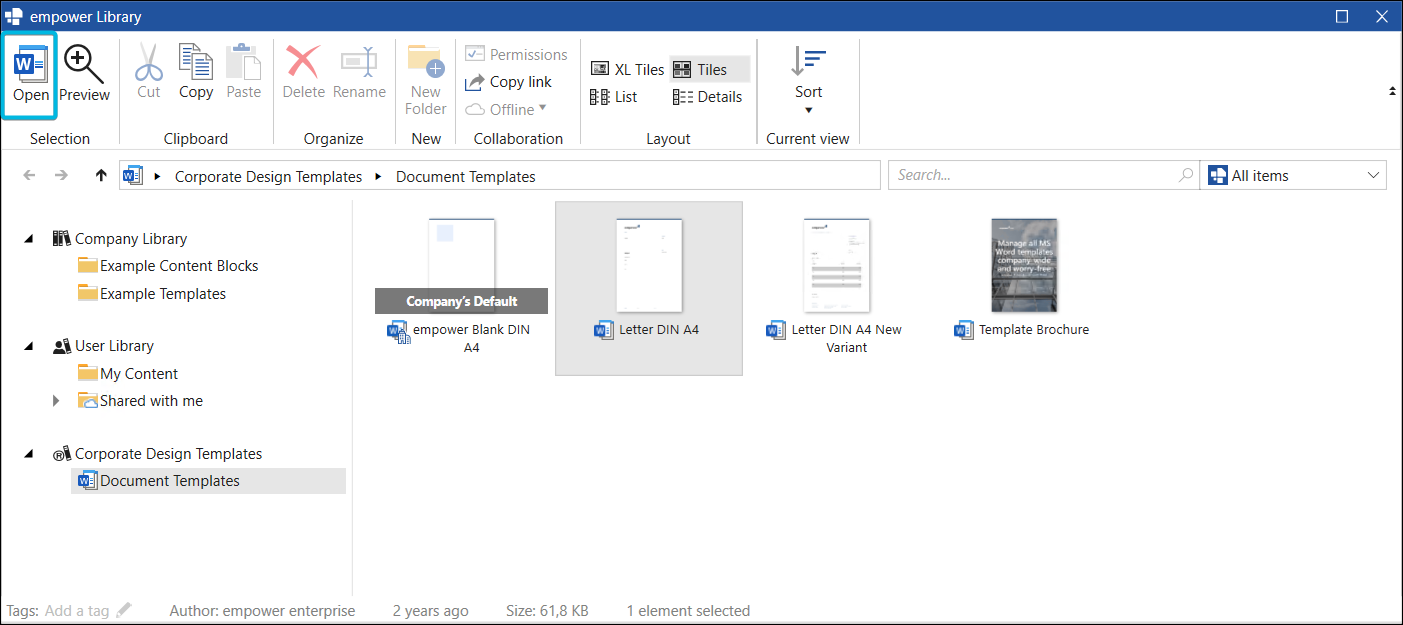Screen dimensions: 1403x625
Task: Click the Rename icon
Action: click(359, 62)
